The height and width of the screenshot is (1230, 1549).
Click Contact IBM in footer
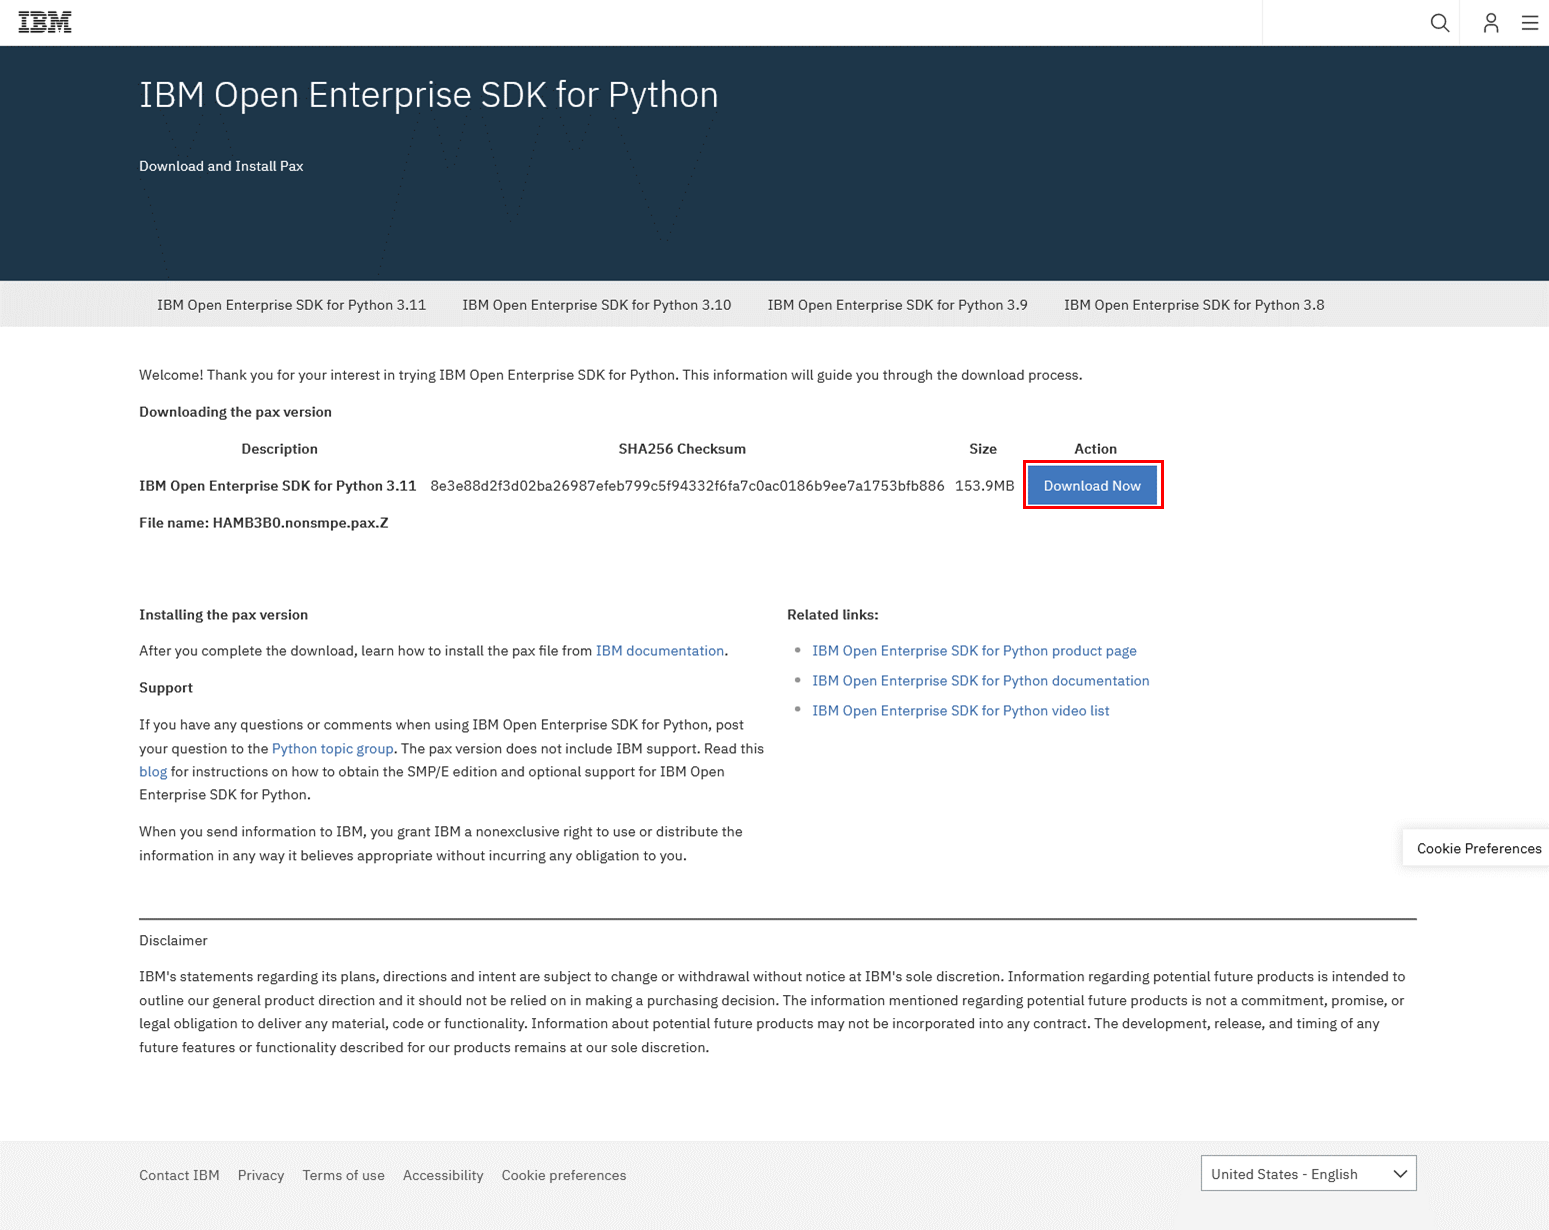[x=179, y=1175]
